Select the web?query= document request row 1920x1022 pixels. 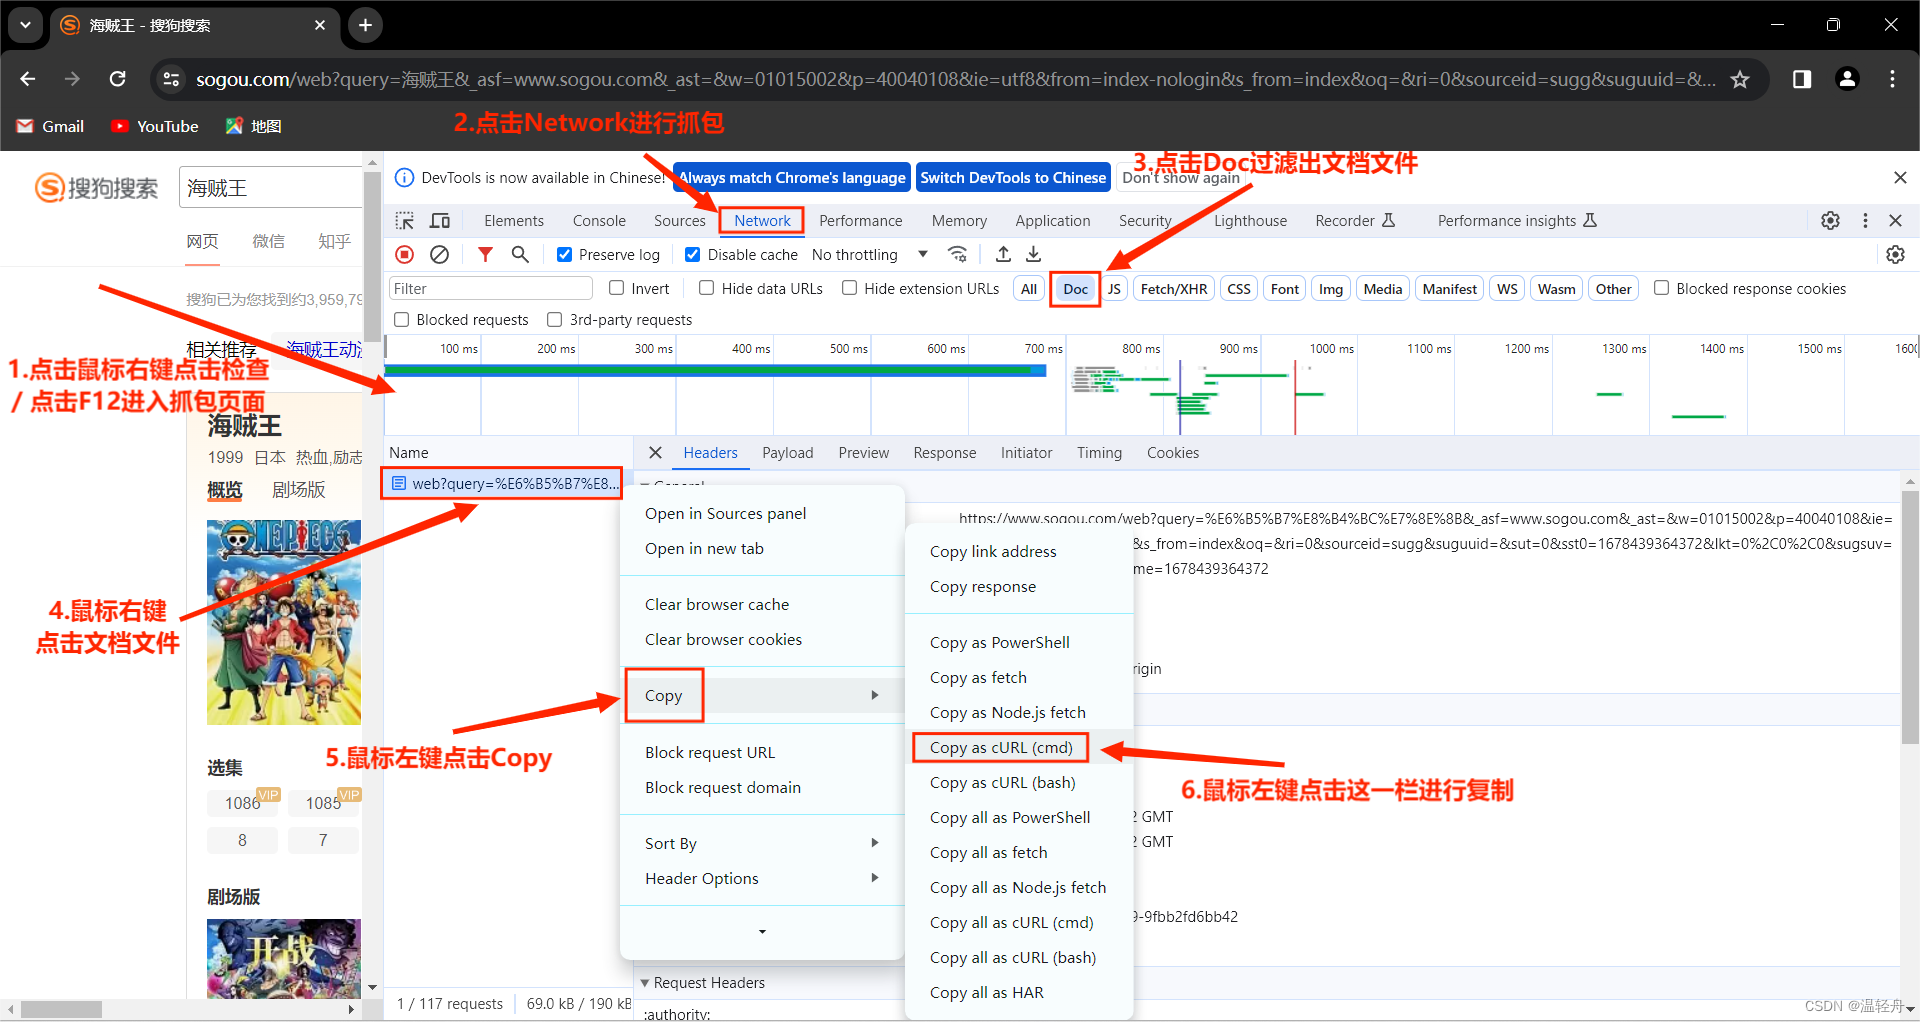[504, 484]
